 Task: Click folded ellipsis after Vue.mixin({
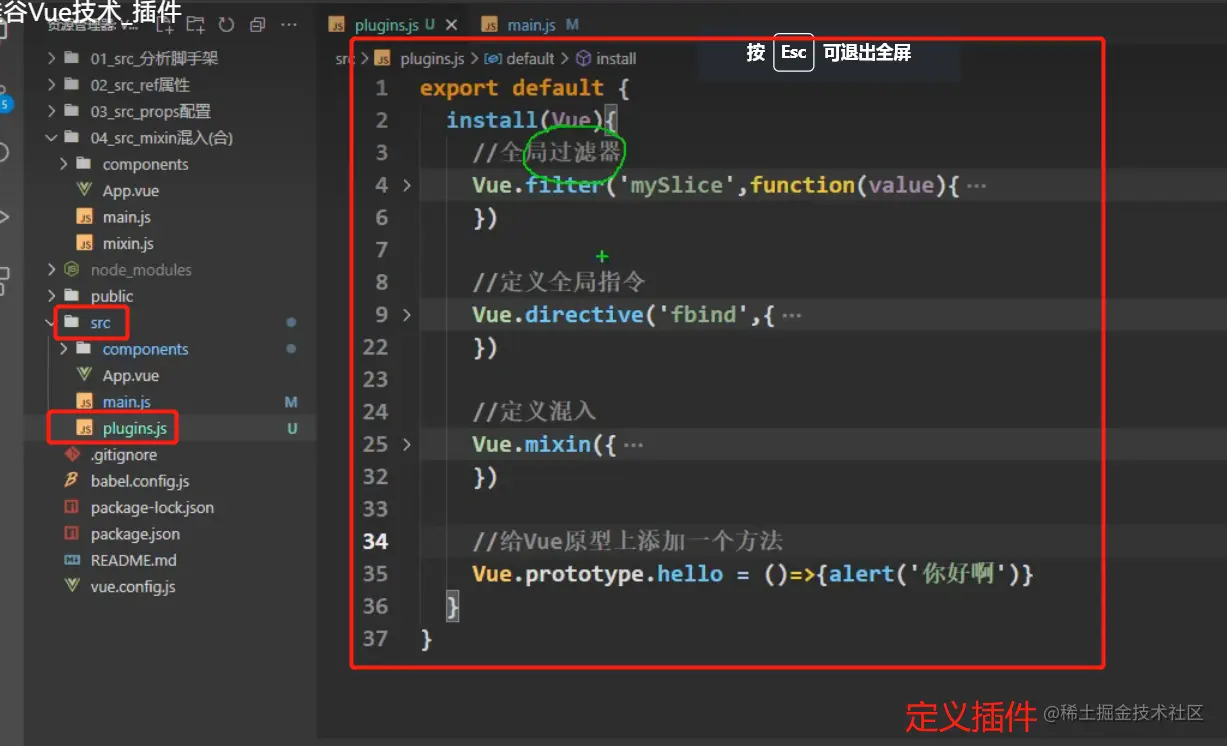click(x=632, y=445)
